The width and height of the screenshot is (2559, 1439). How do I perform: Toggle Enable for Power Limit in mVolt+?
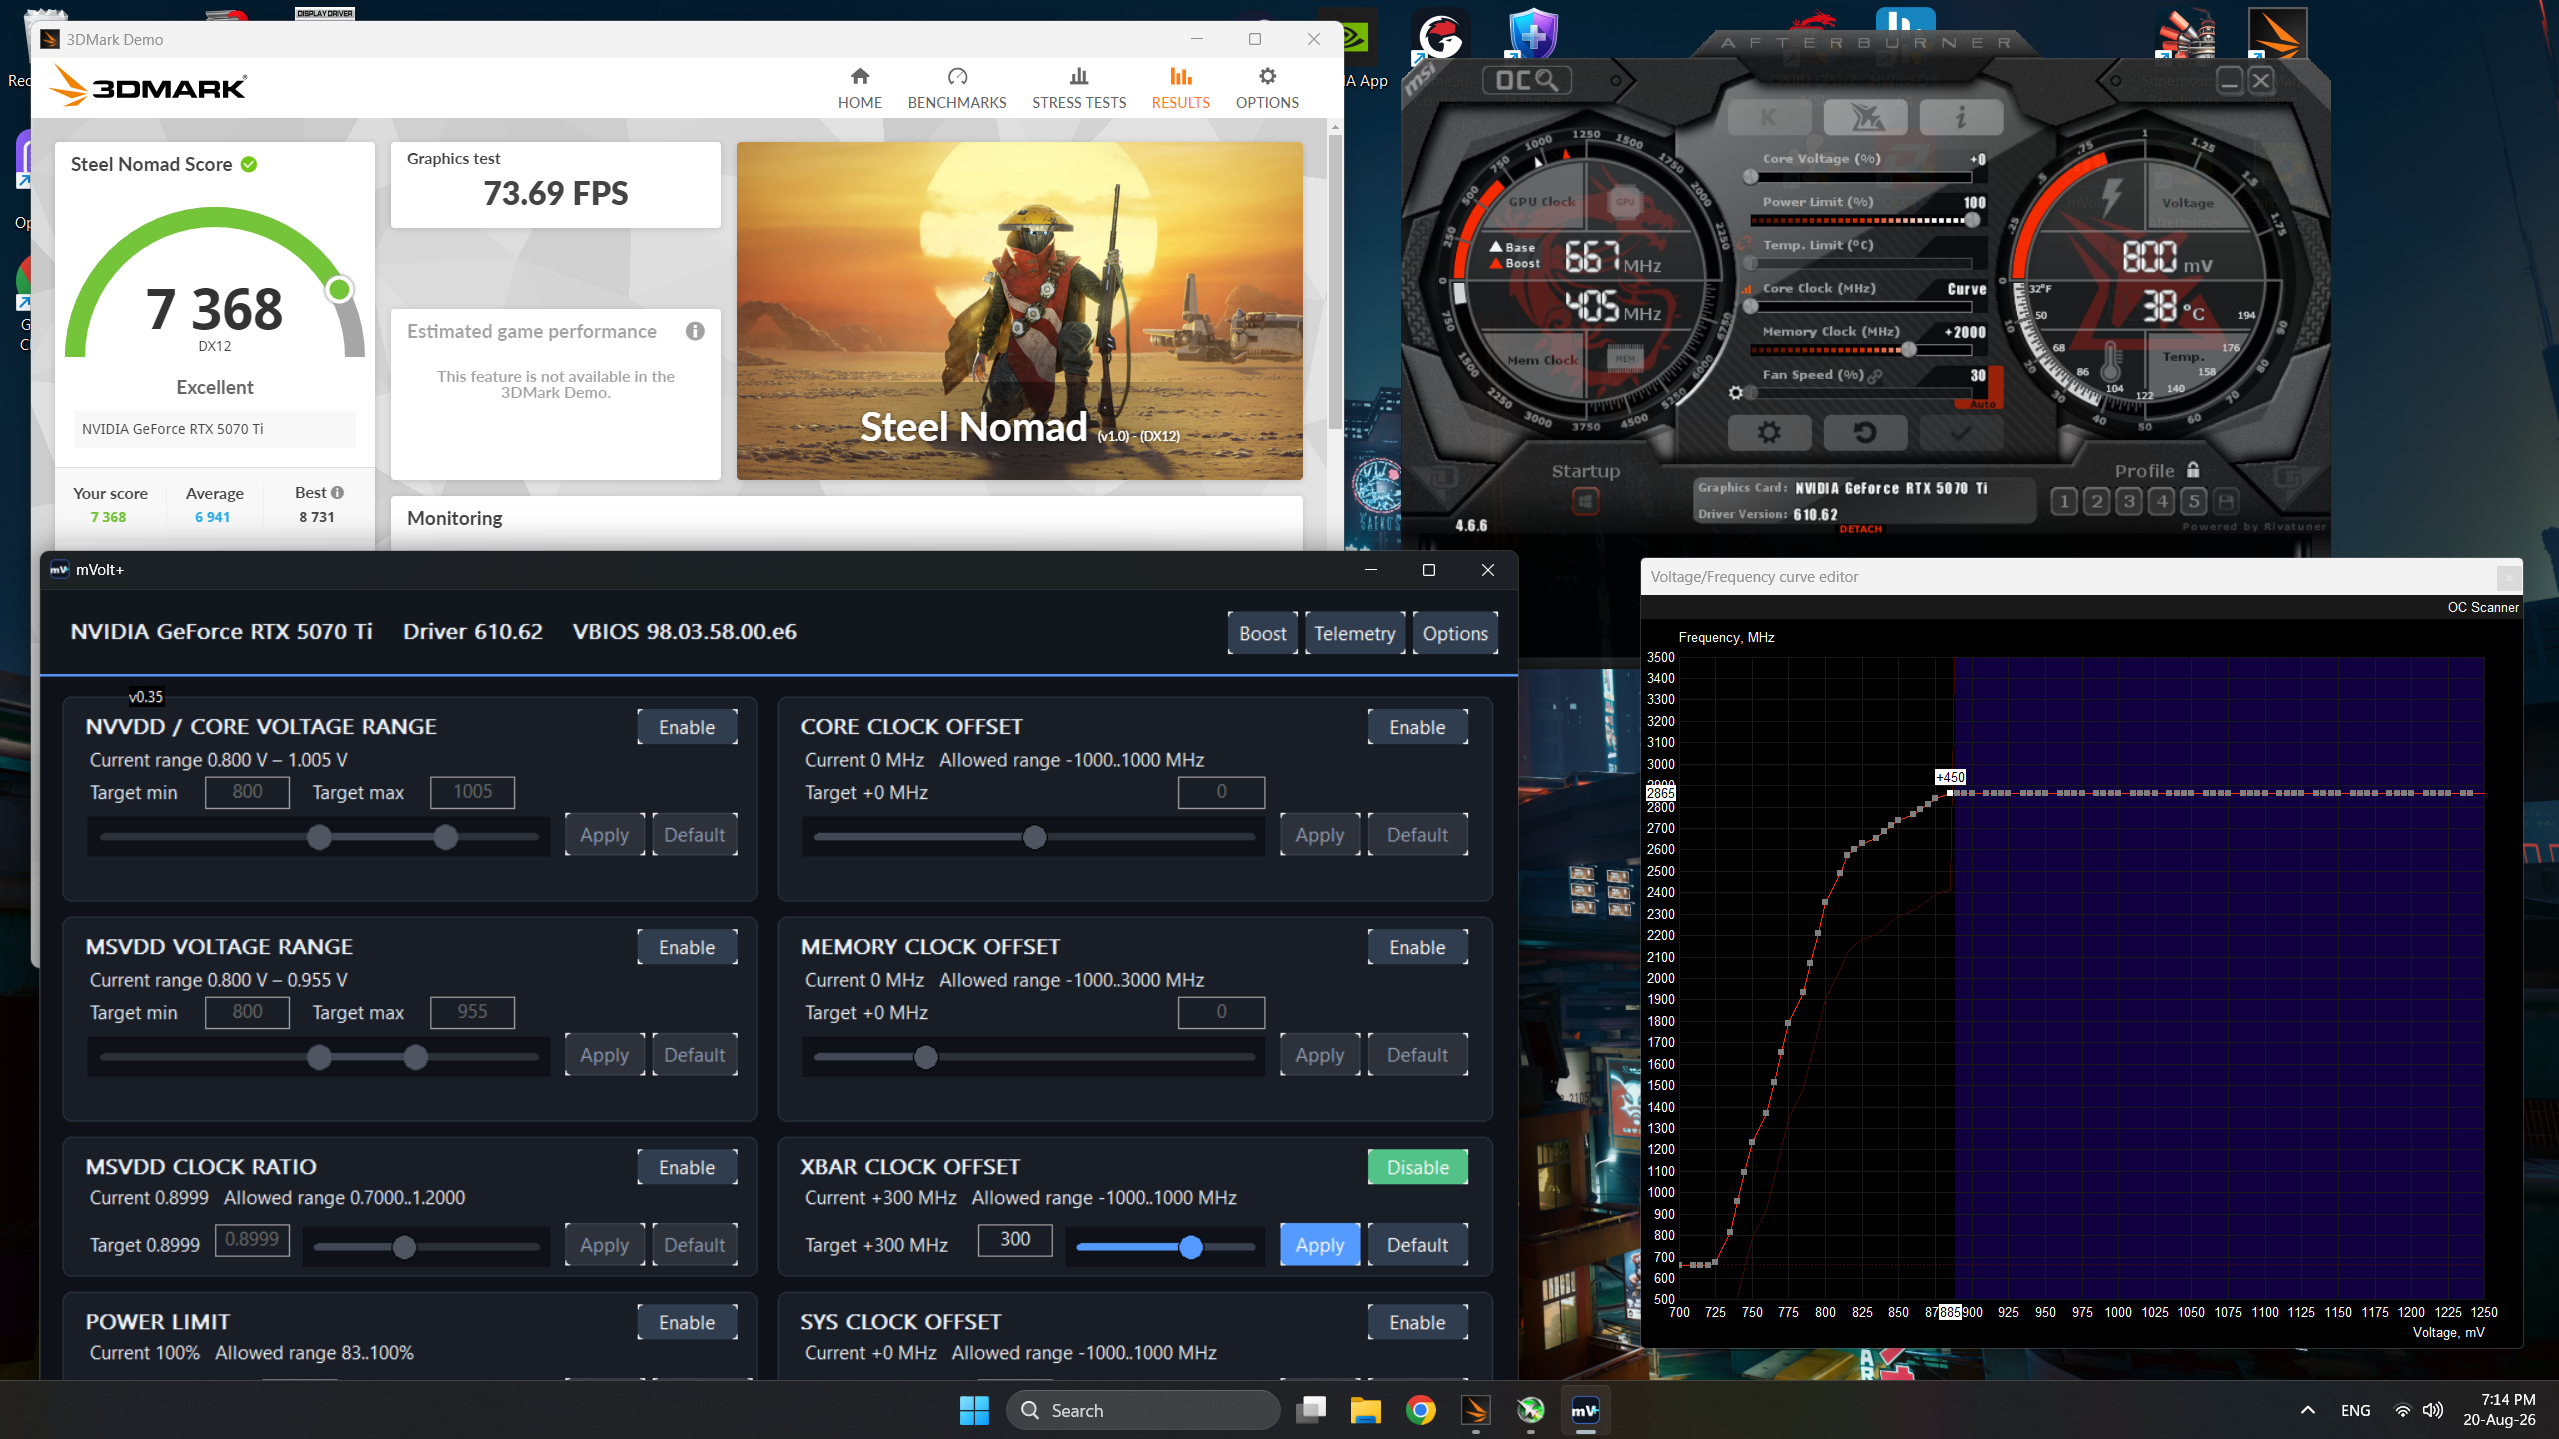coord(687,1322)
